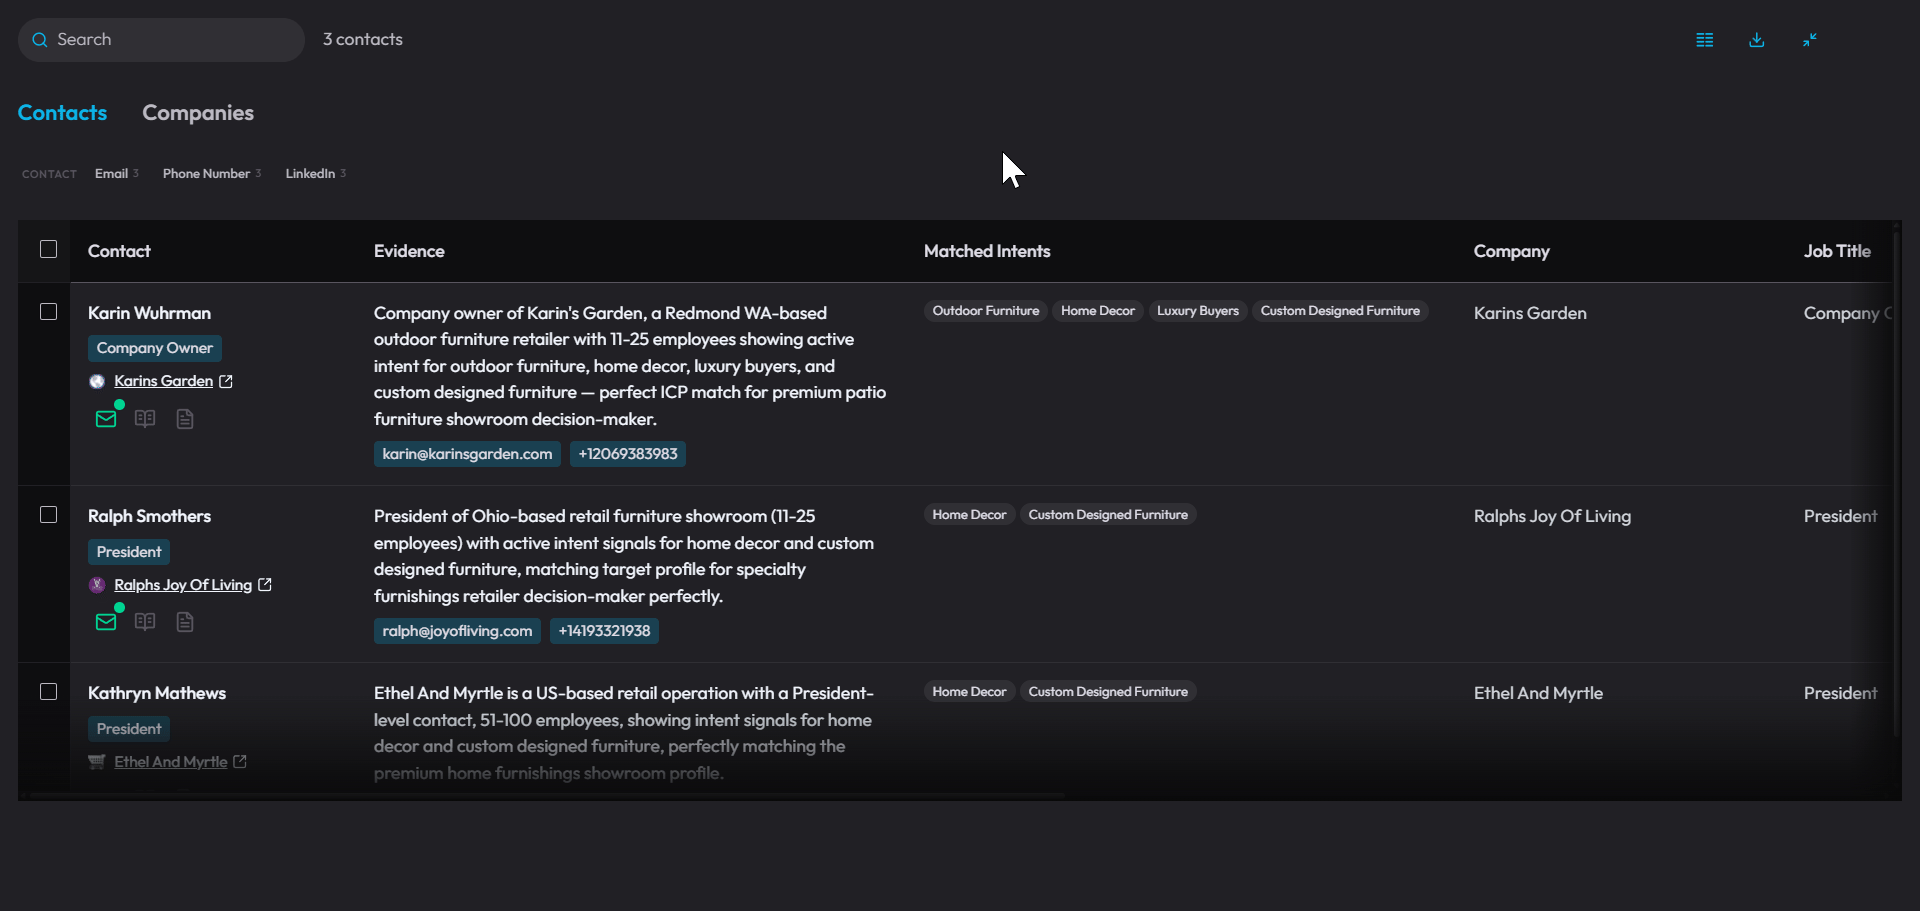Click Home Decor tag in Ralph Smothers row
The image size is (1920, 911).
tap(969, 515)
